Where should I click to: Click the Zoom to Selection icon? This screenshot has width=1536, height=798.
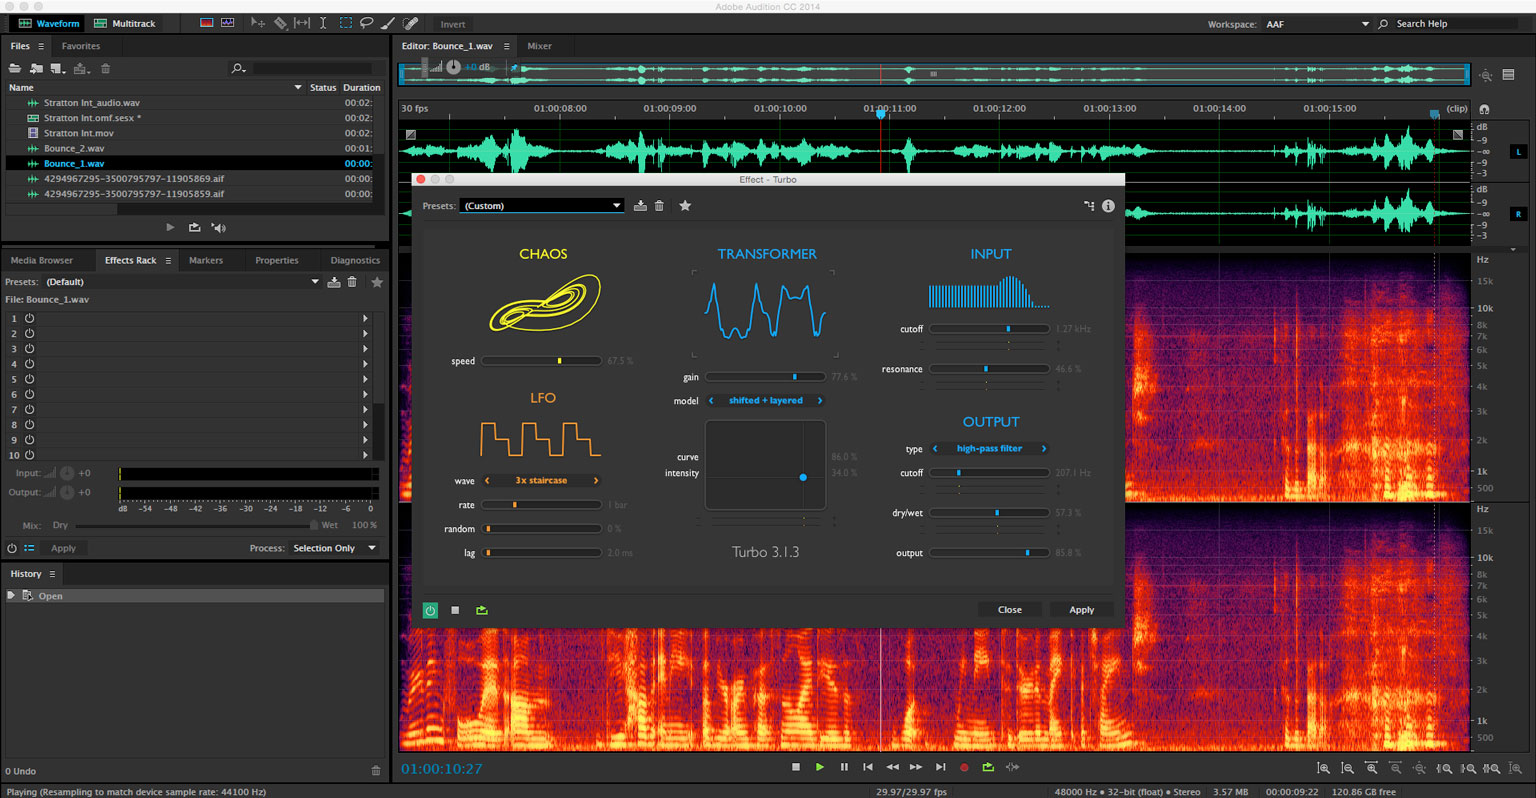[1491, 768]
